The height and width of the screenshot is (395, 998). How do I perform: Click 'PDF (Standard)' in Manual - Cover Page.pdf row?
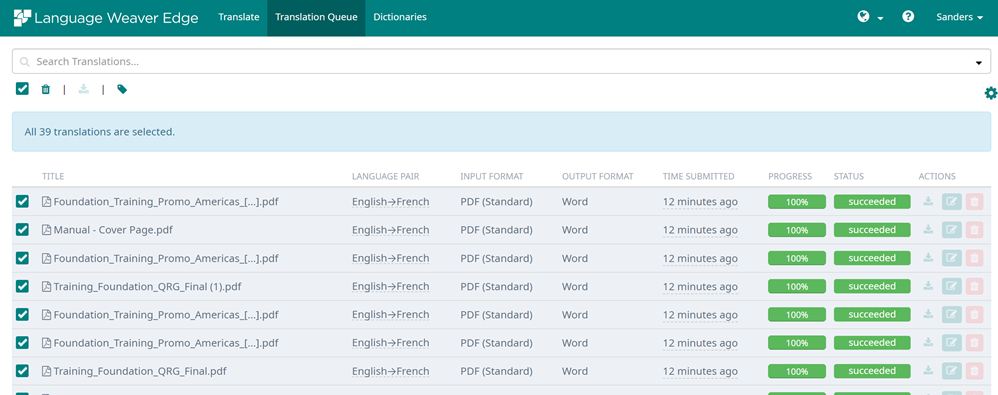496,230
